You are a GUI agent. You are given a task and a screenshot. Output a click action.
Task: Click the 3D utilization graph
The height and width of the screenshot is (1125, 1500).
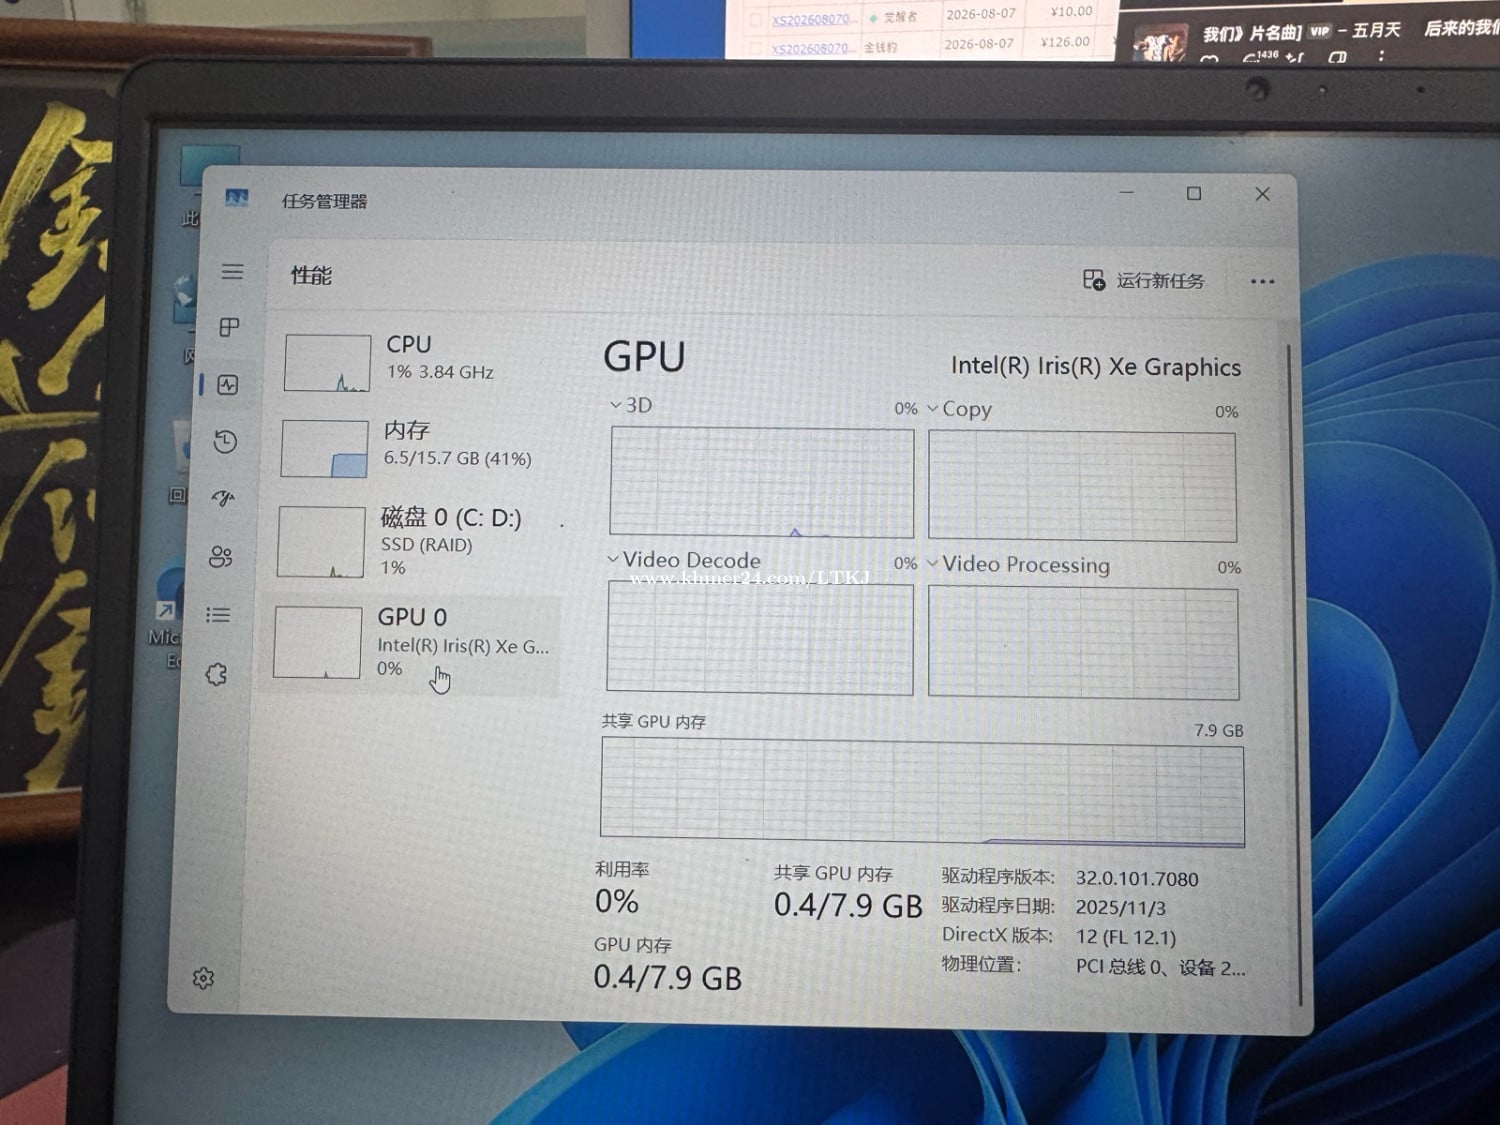[762, 482]
